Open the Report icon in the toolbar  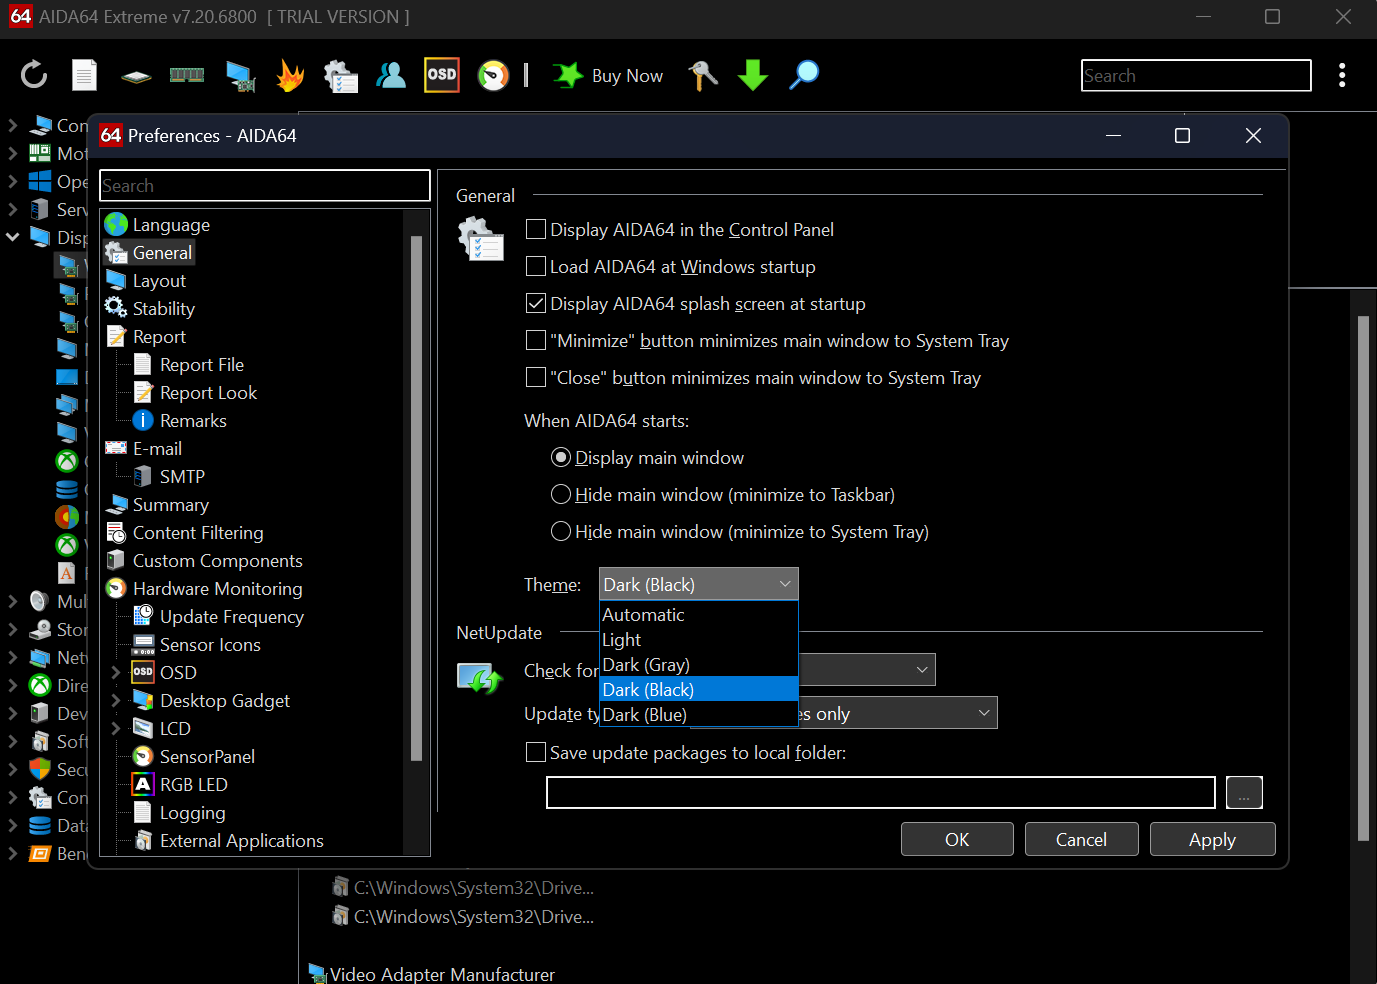pos(85,75)
